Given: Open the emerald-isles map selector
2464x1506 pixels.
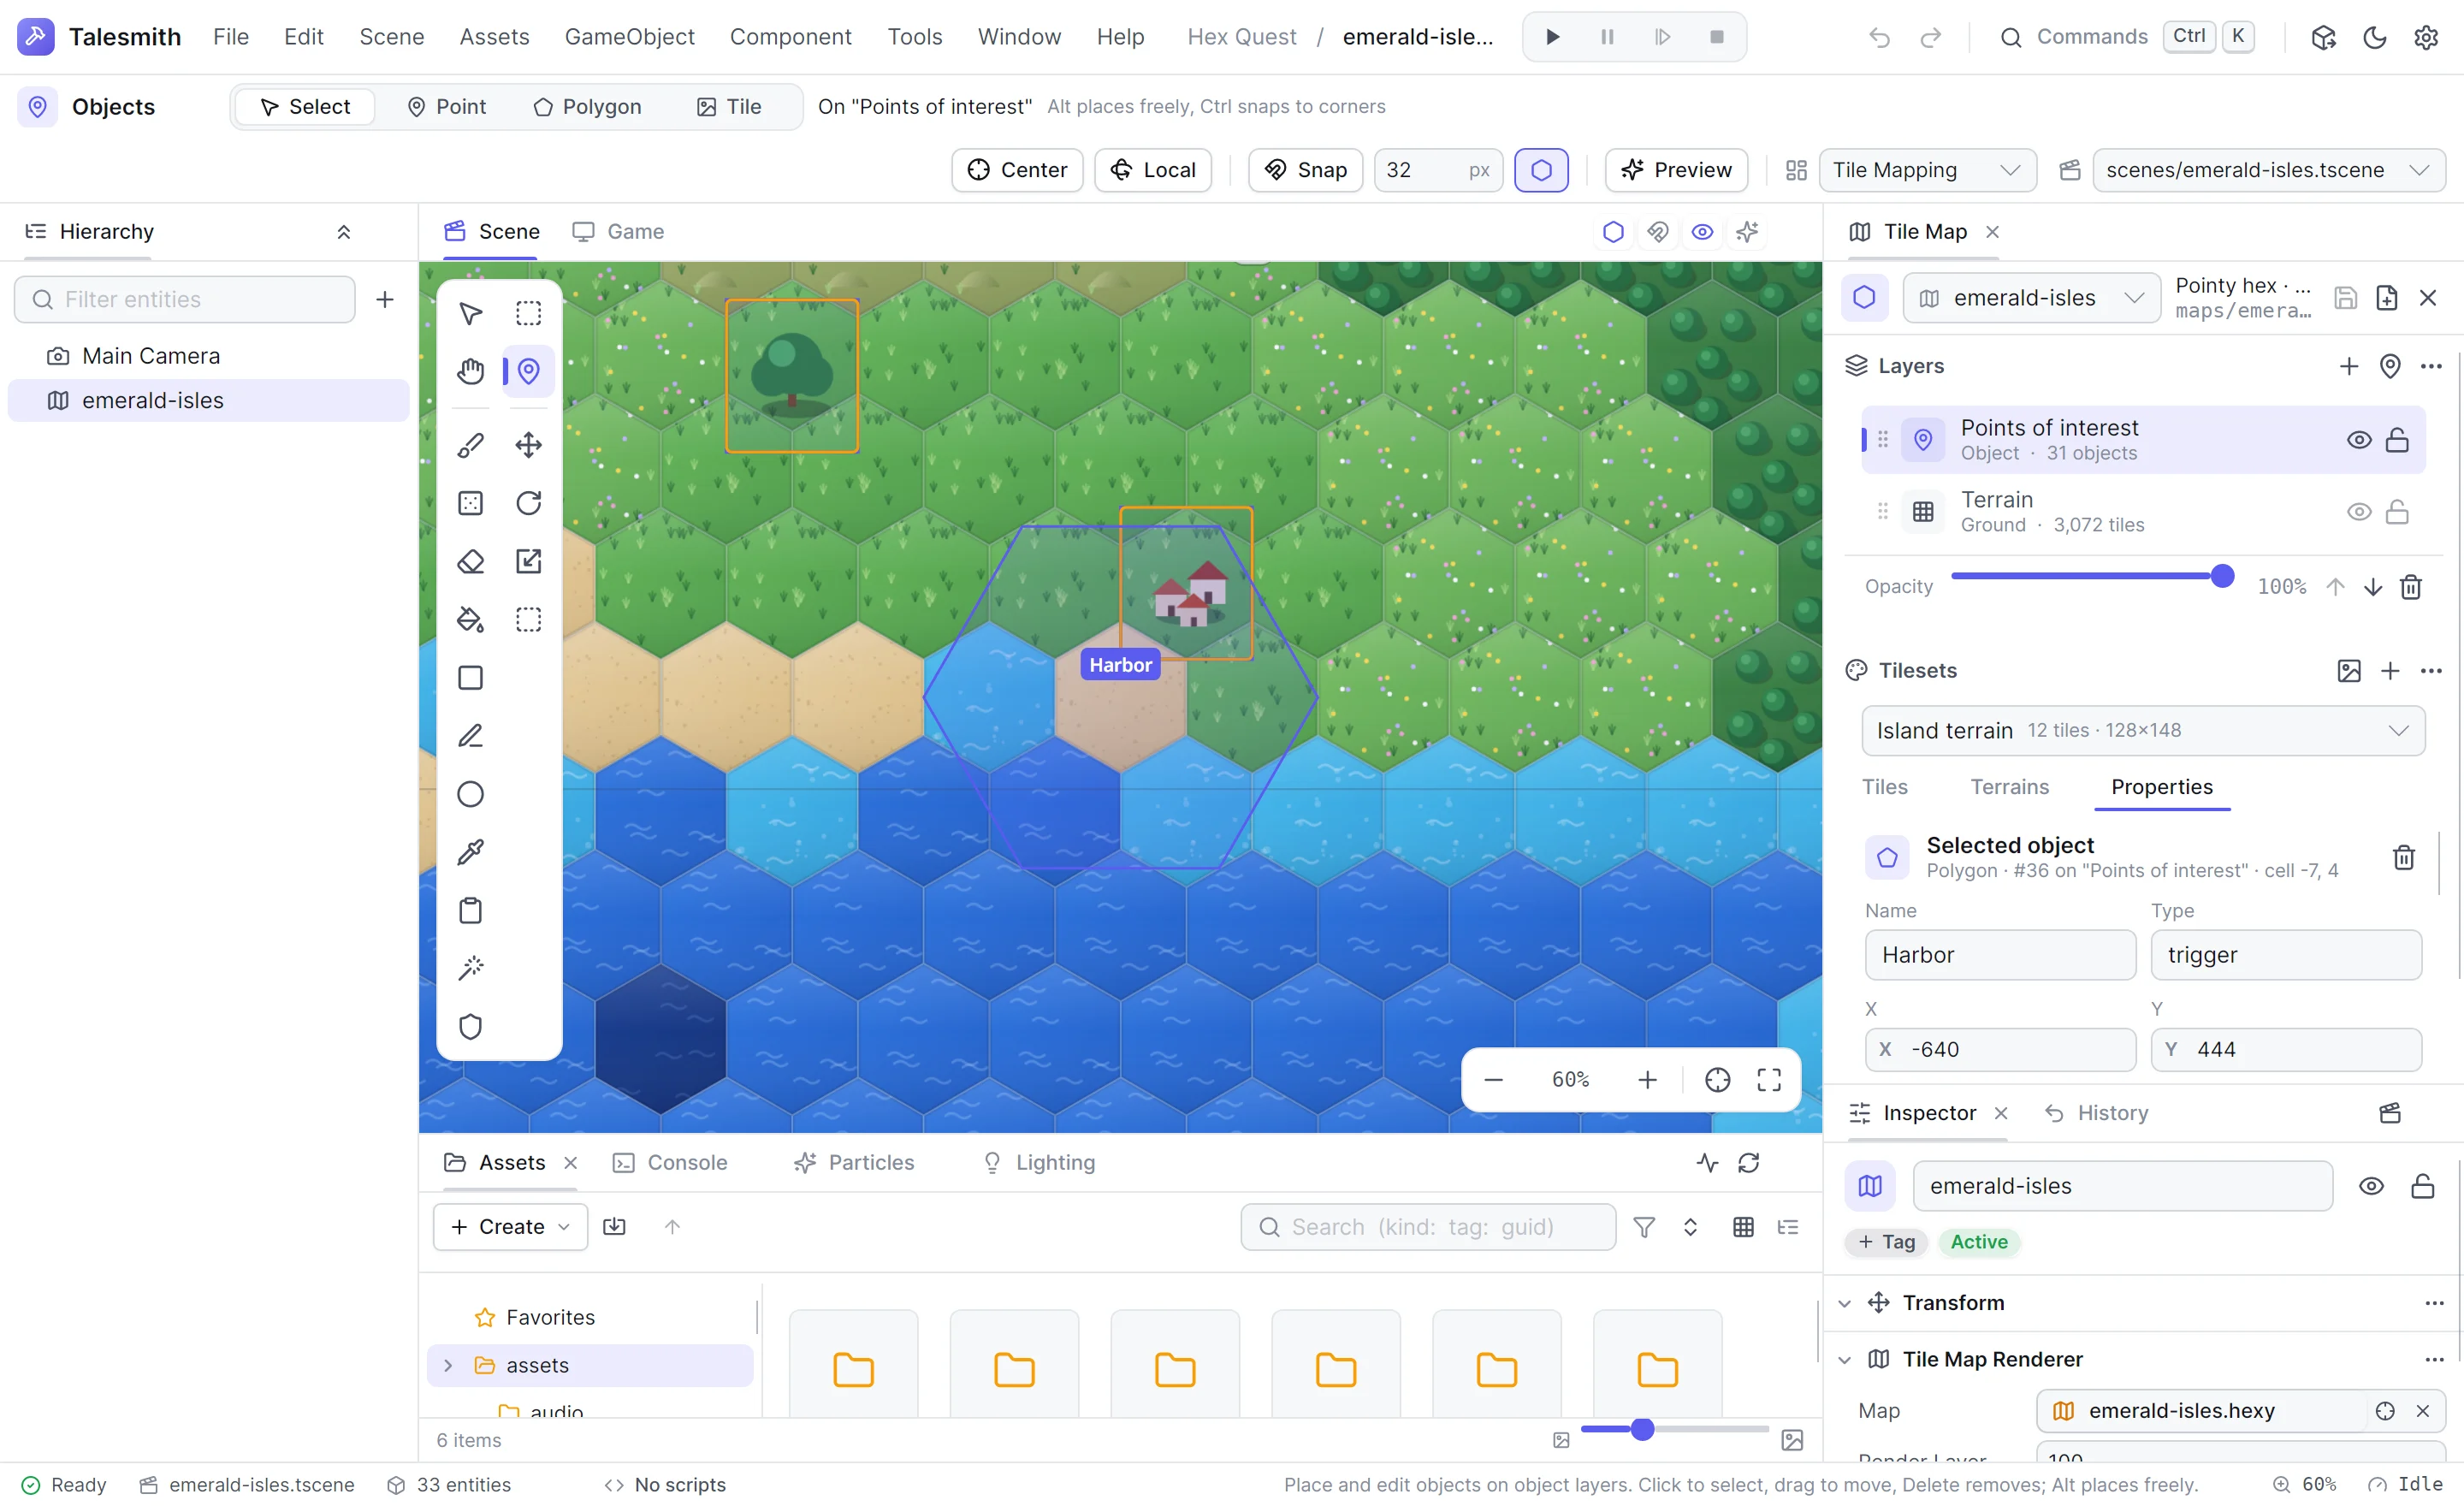Looking at the screenshot, I should [x=2030, y=298].
